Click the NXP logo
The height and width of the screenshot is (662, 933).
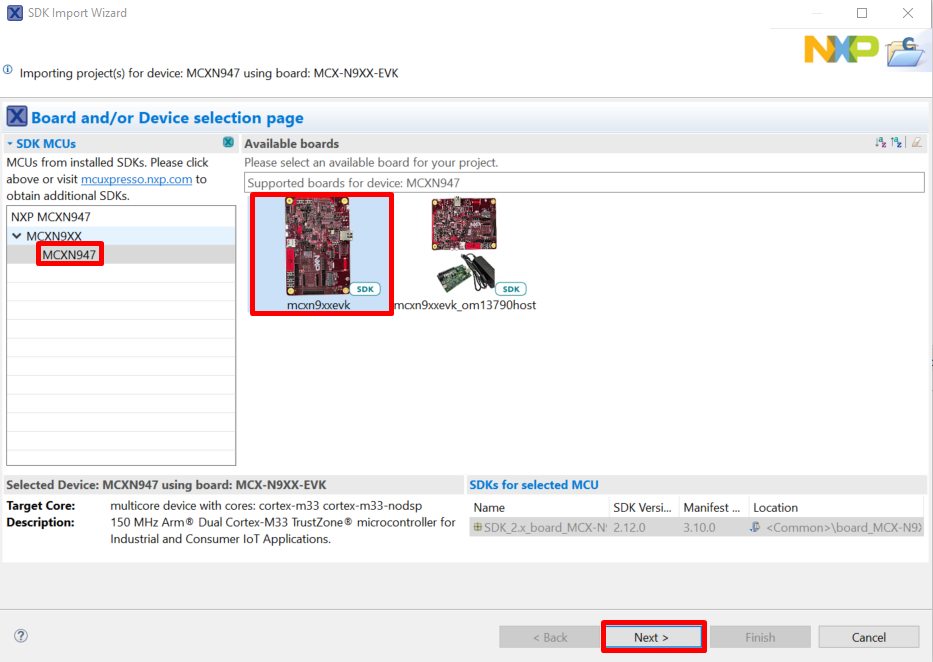coord(841,48)
